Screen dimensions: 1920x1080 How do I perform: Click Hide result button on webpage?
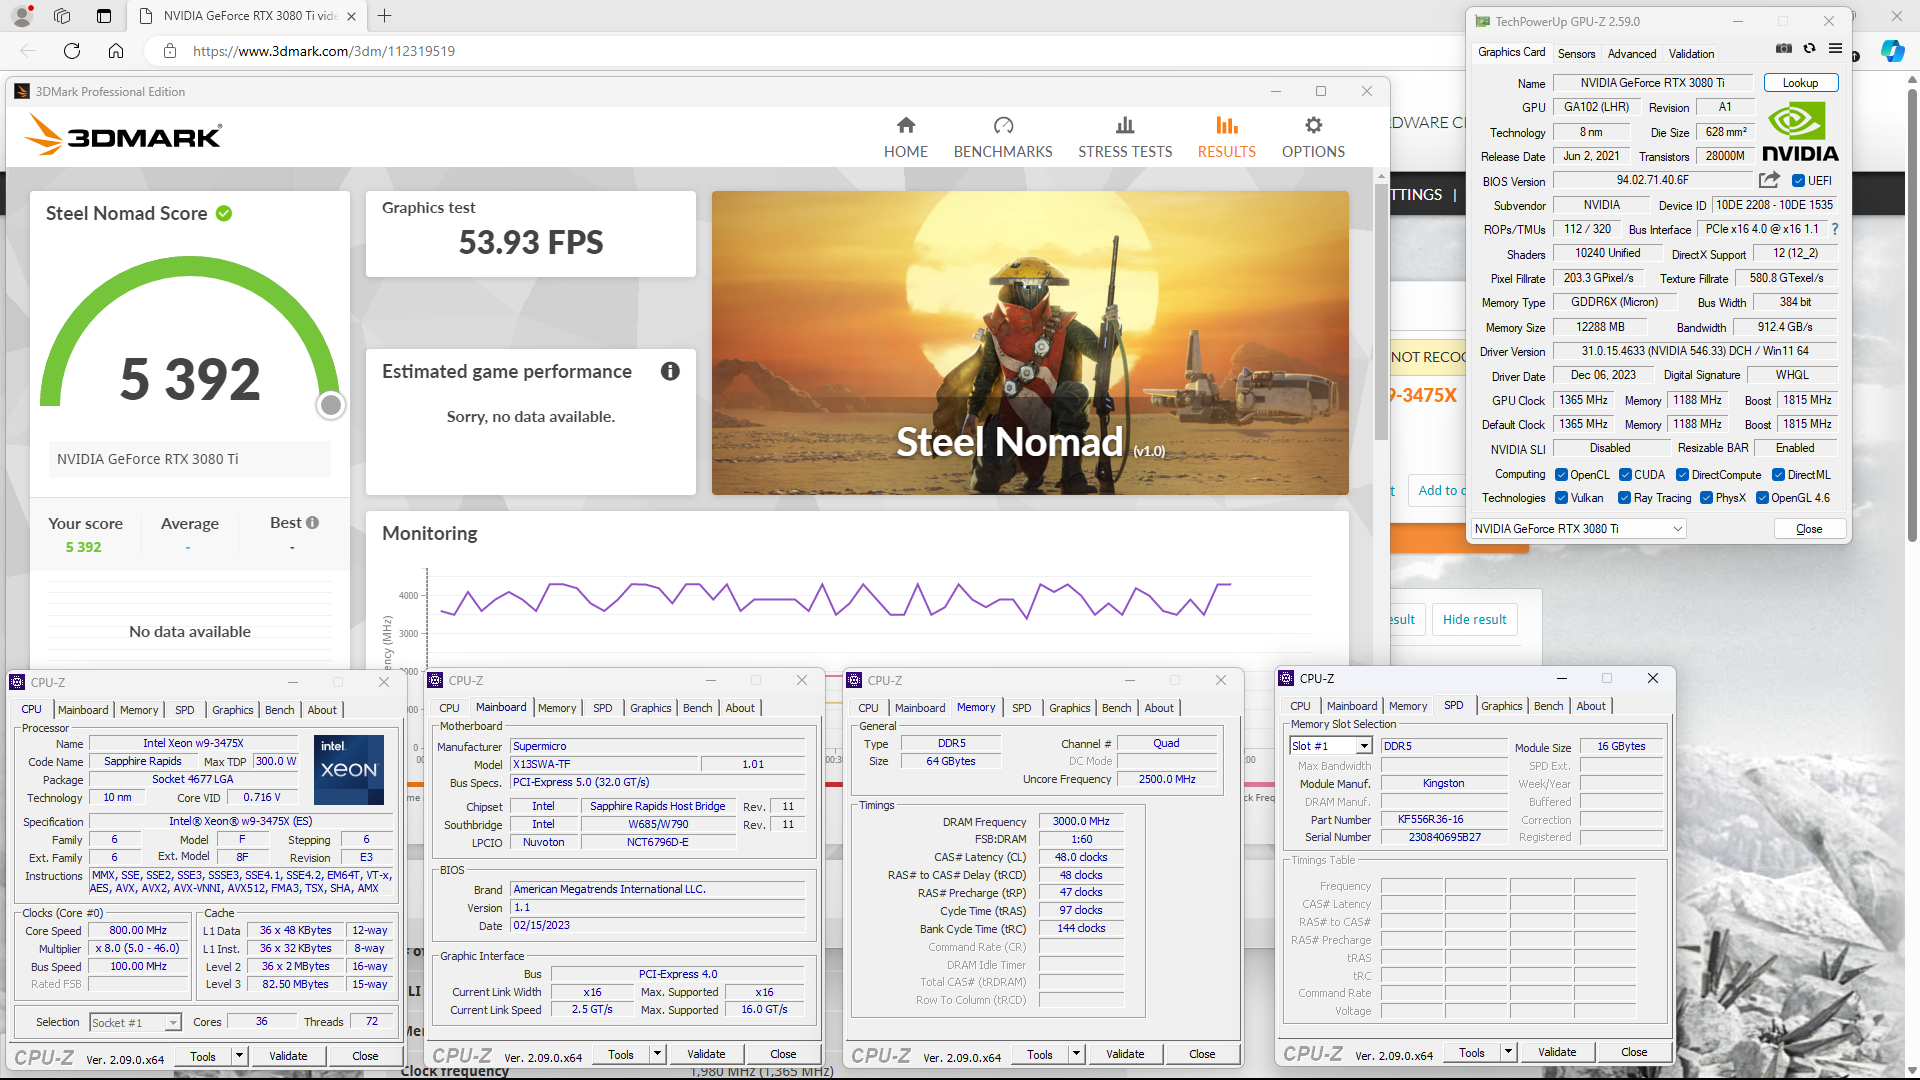(x=1474, y=620)
